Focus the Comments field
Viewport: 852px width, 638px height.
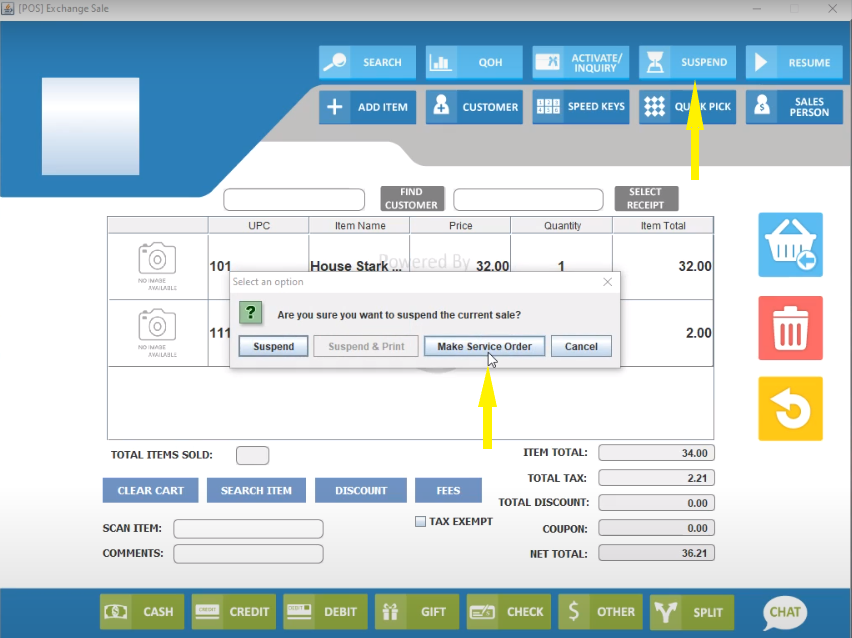[248, 554]
